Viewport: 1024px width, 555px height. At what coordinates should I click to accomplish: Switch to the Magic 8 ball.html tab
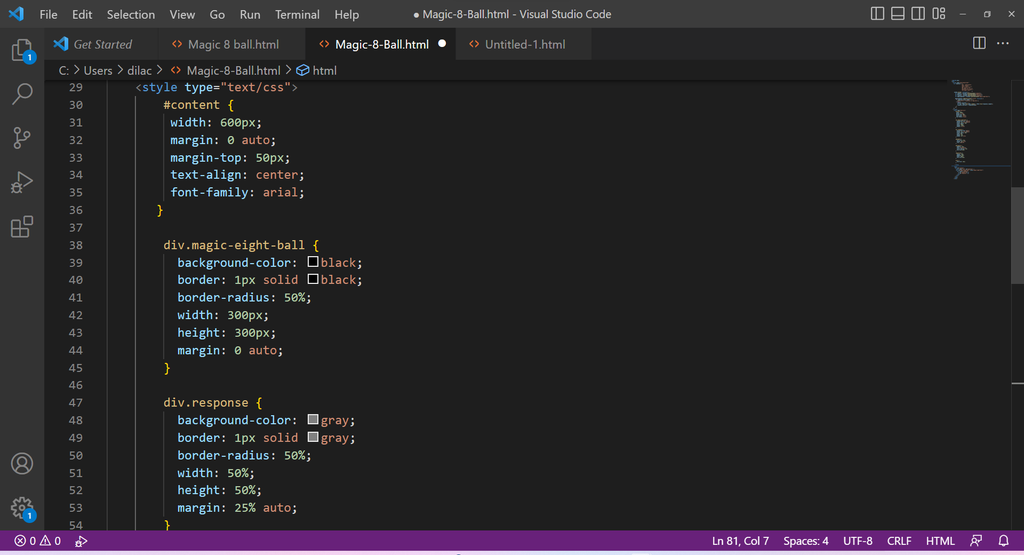tap(232, 44)
